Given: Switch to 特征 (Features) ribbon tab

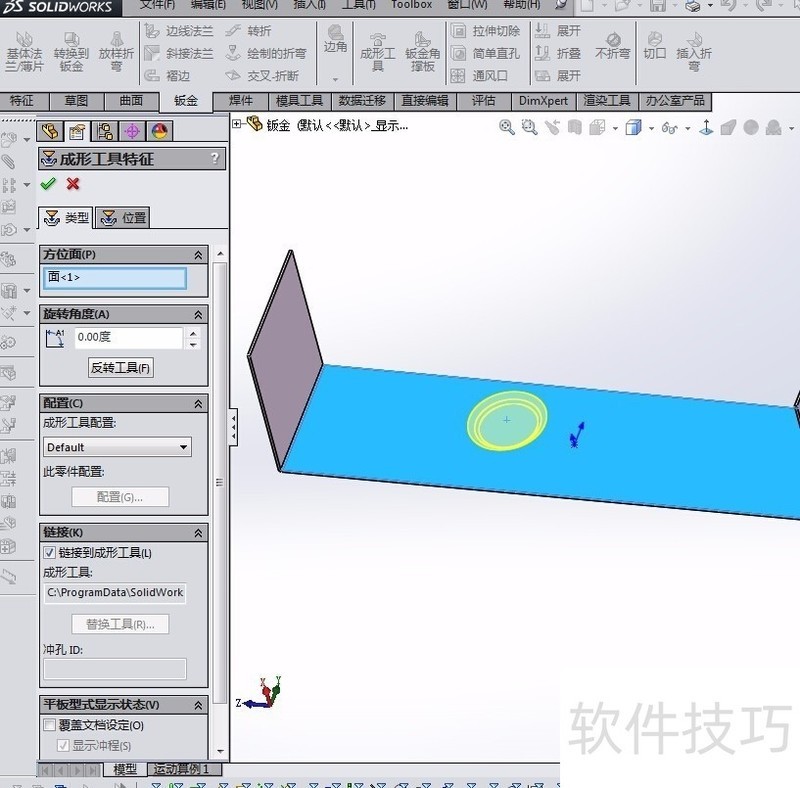Looking at the screenshot, I should [23, 101].
